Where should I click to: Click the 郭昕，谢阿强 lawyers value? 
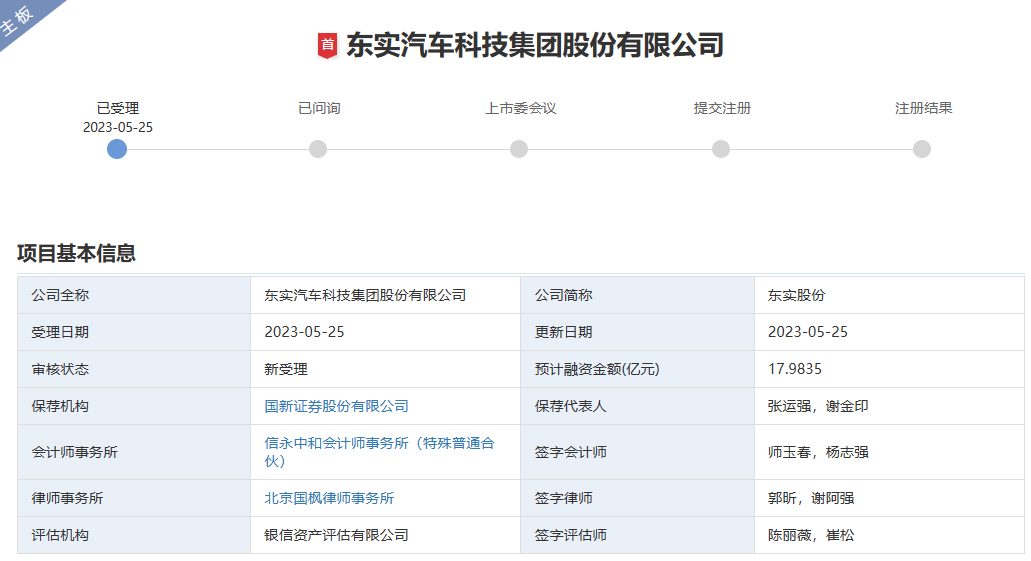(811, 499)
